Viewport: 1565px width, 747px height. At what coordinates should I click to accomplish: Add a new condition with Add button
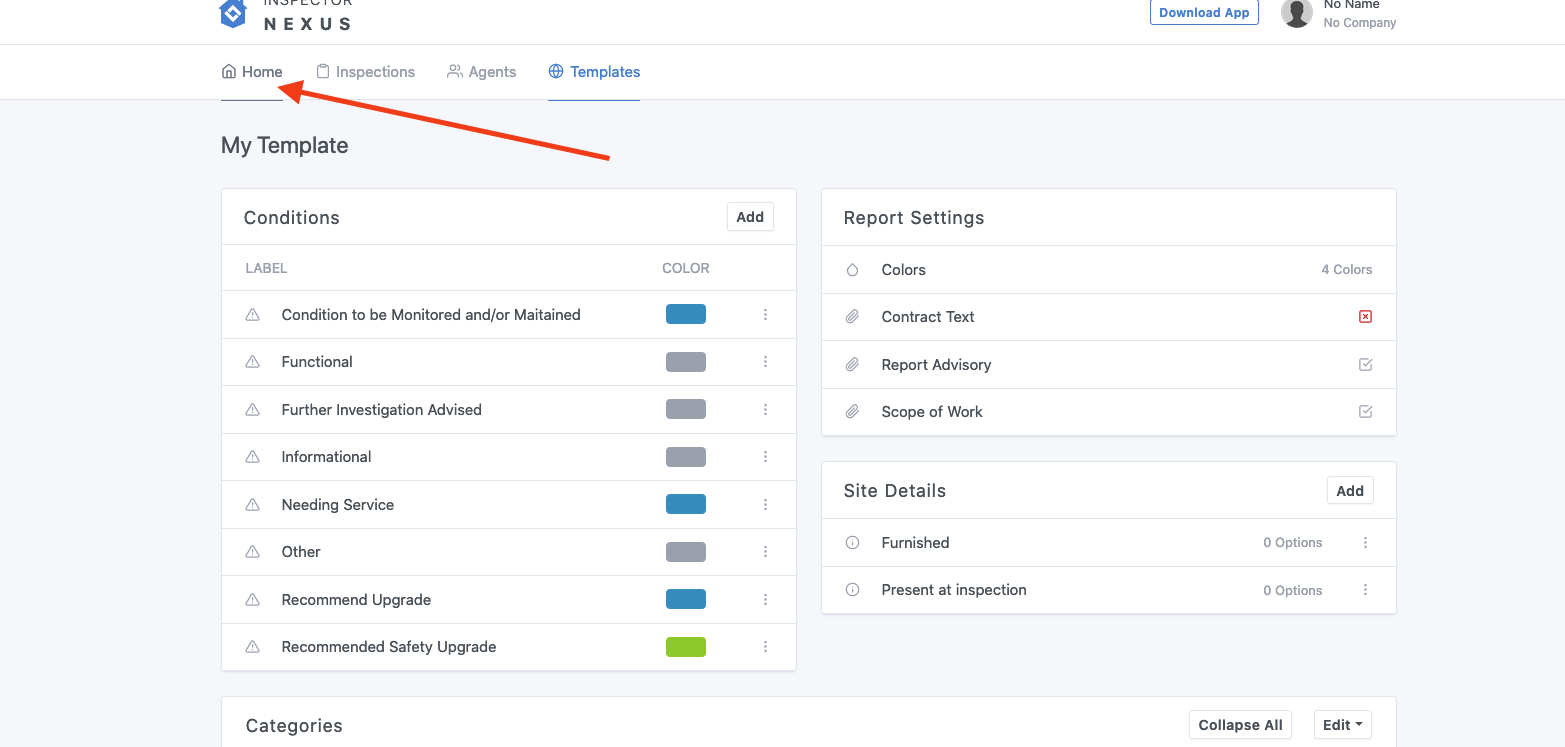750,217
